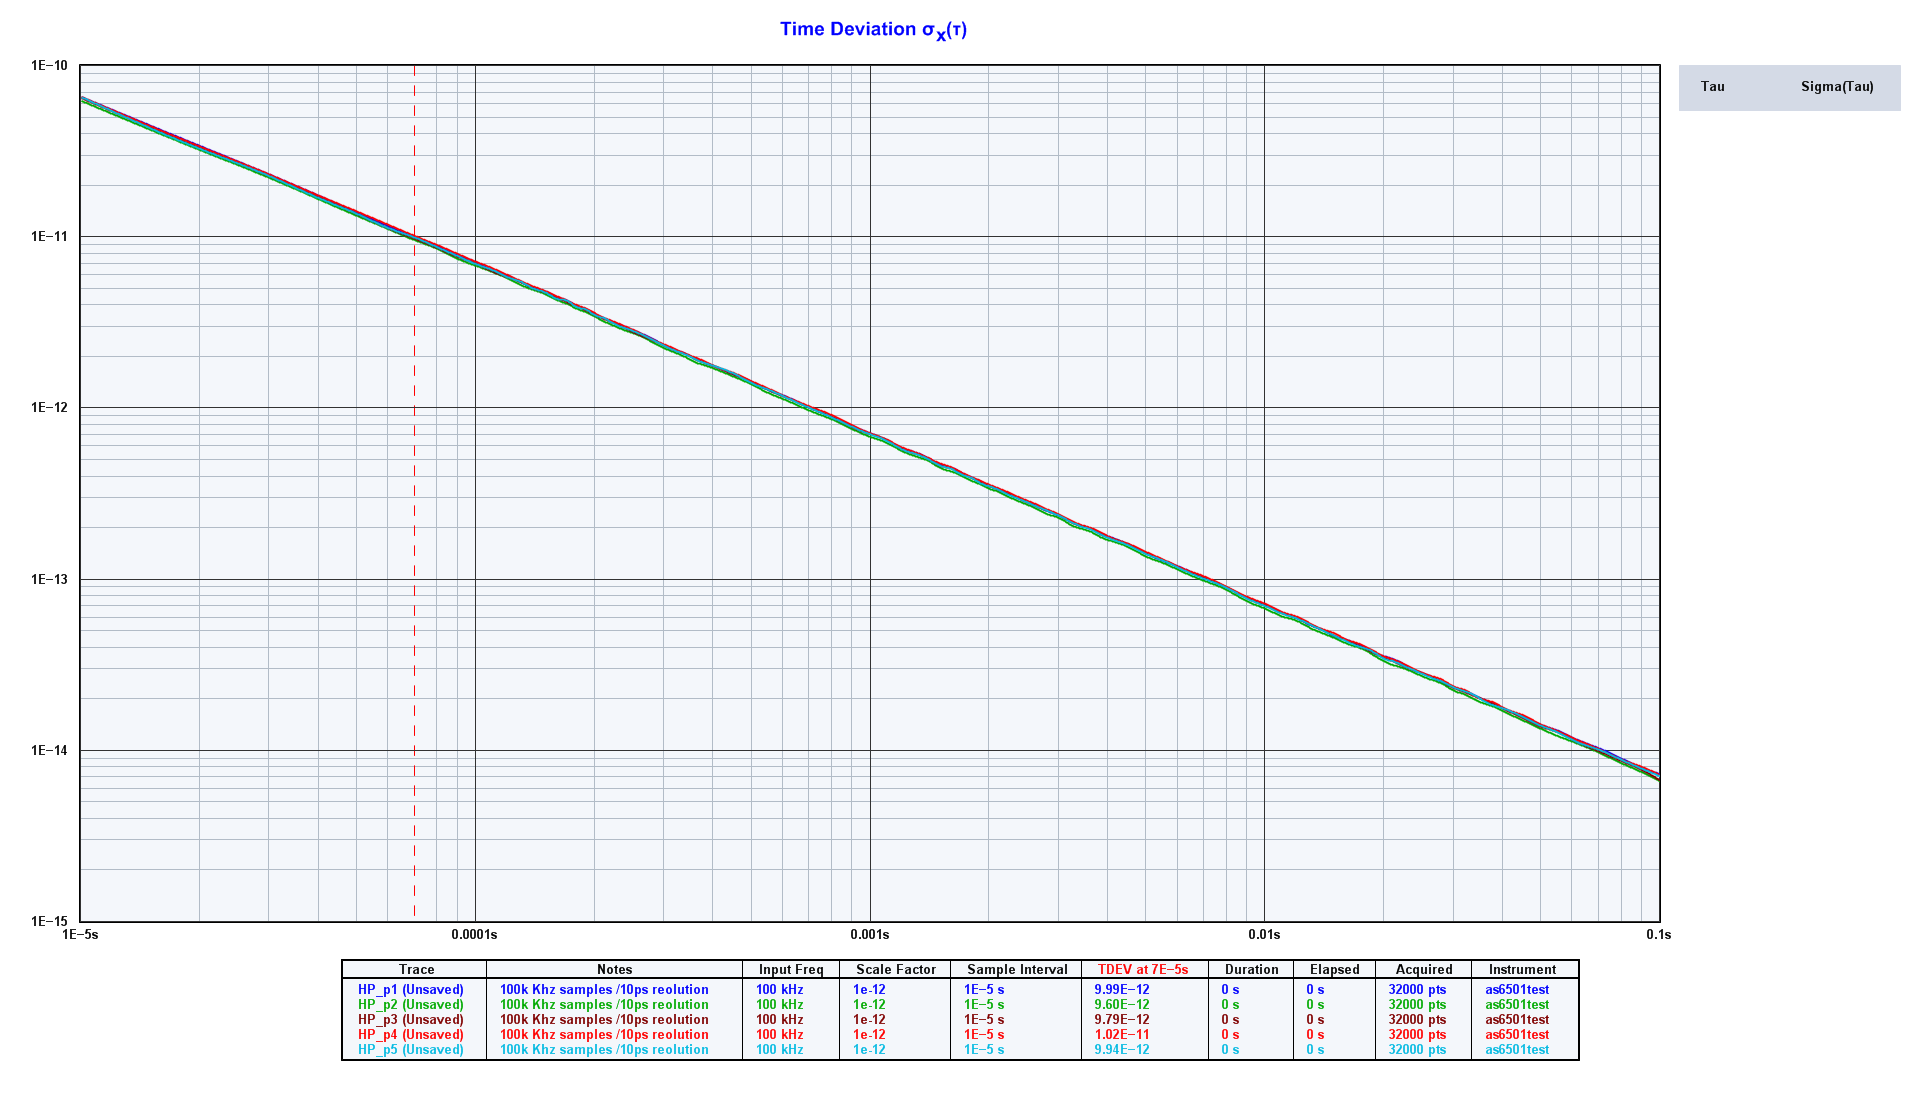Click the Time Deviation plot title

pyautogui.click(x=873, y=30)
